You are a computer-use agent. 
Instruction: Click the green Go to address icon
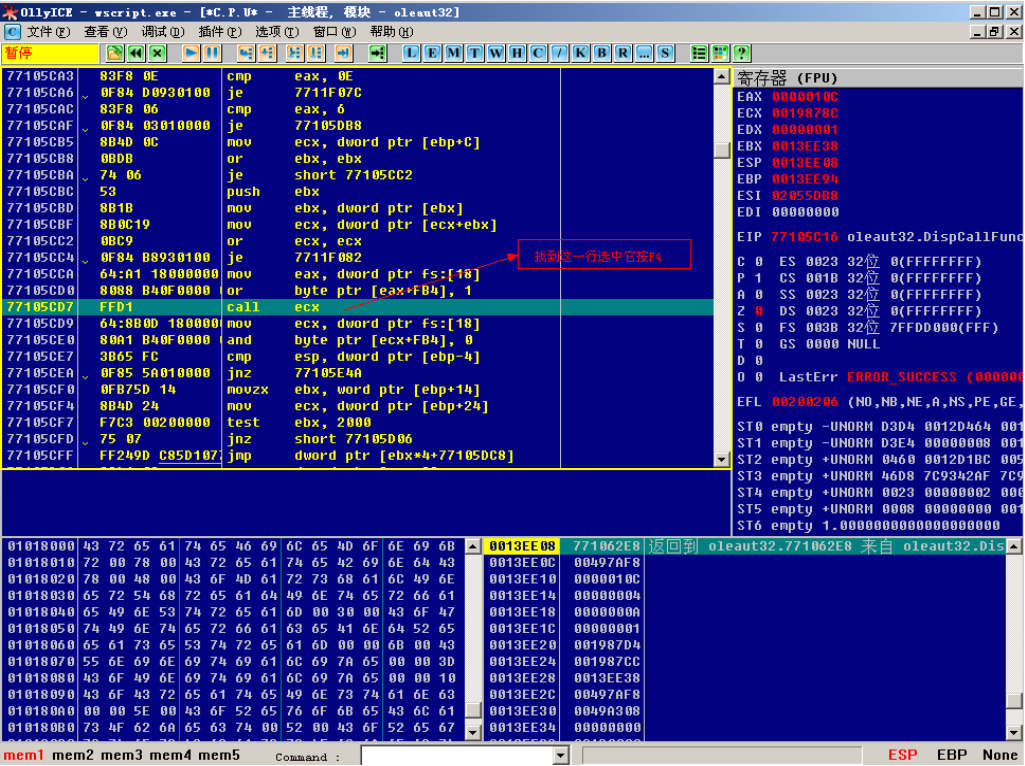378,54
